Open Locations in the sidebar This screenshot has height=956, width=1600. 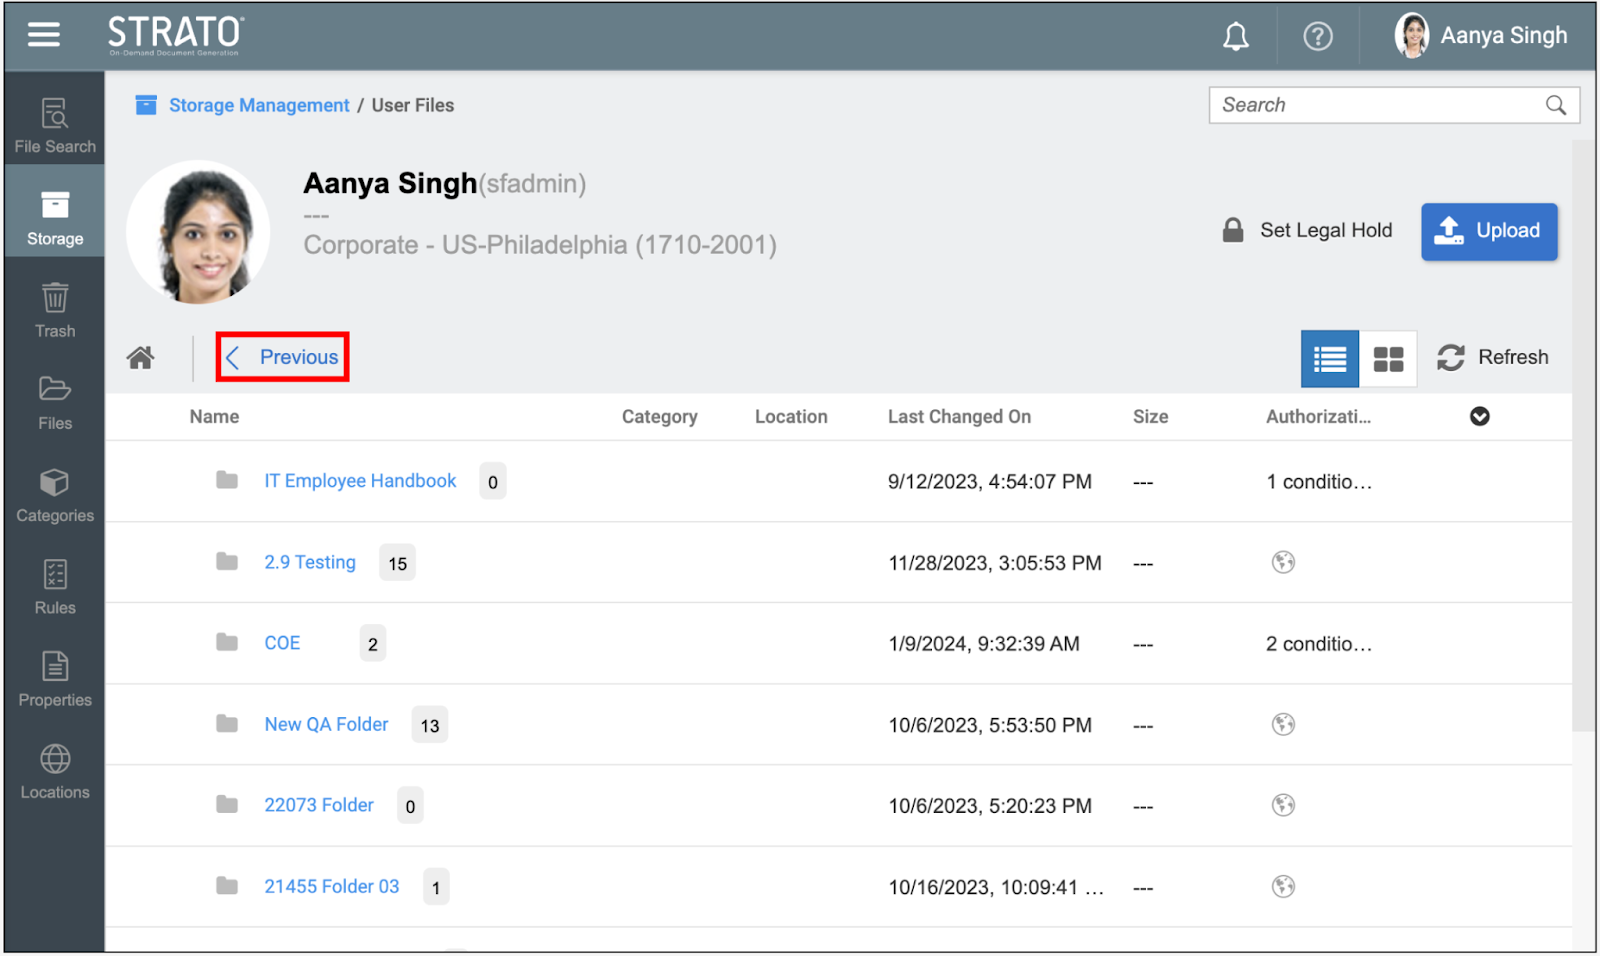(x=55, y=771)
